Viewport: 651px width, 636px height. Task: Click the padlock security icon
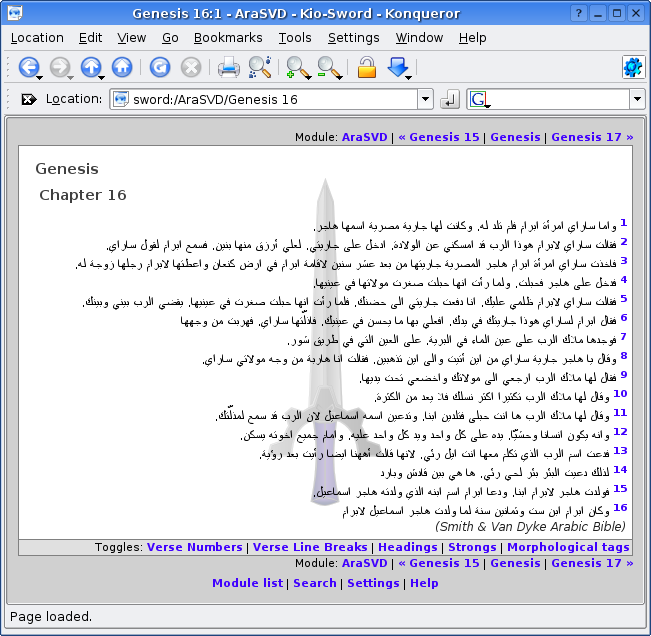point(367,67)
